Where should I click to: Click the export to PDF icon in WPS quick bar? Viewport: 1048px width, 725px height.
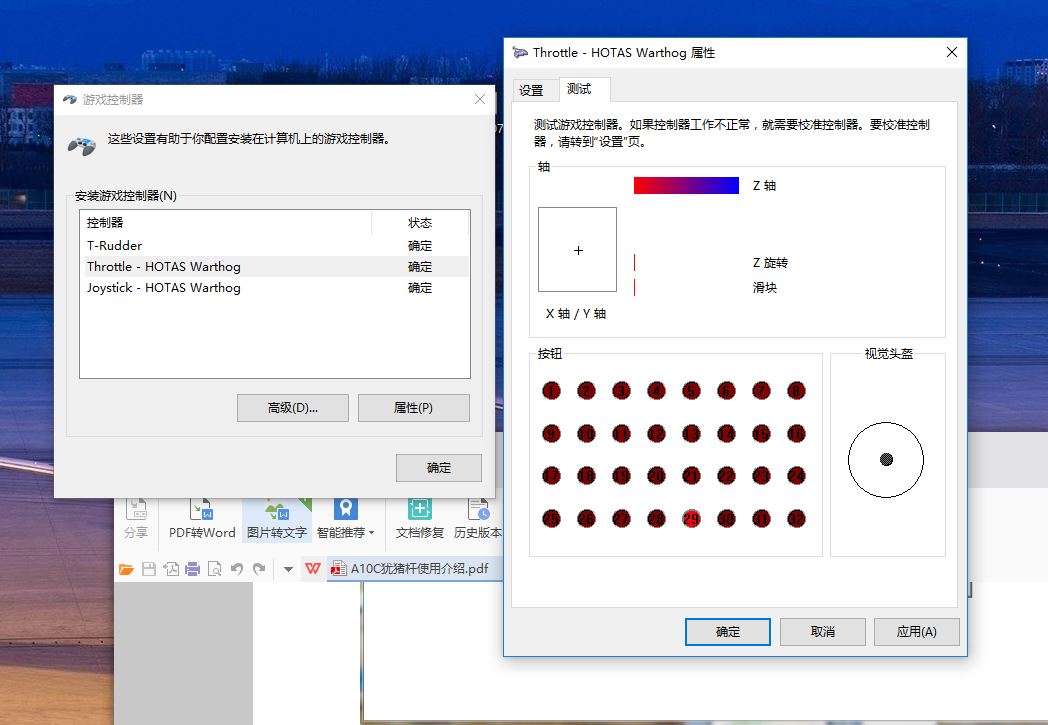171,569
